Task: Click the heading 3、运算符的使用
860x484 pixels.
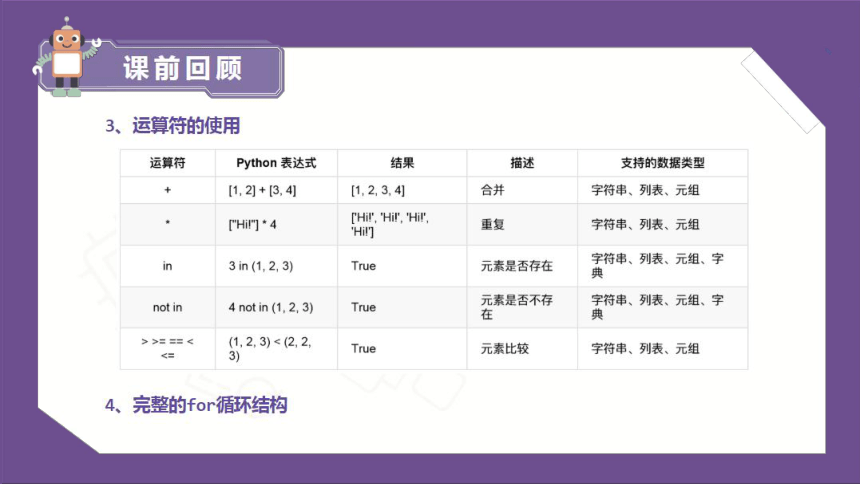Action: [x=172, y=126]
